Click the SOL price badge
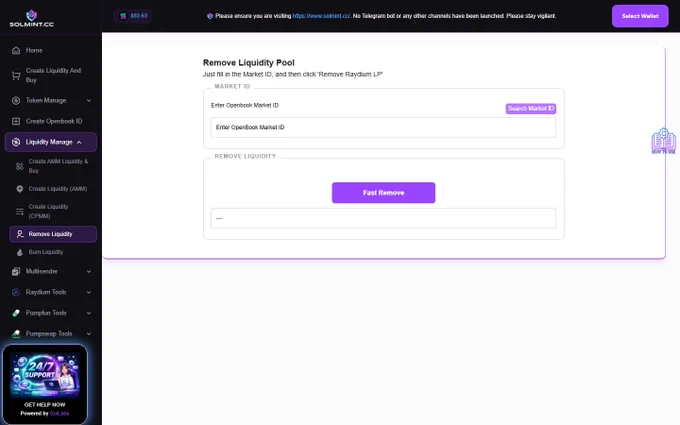Screen dimensions: 680x425 click(x=133, y=16)
